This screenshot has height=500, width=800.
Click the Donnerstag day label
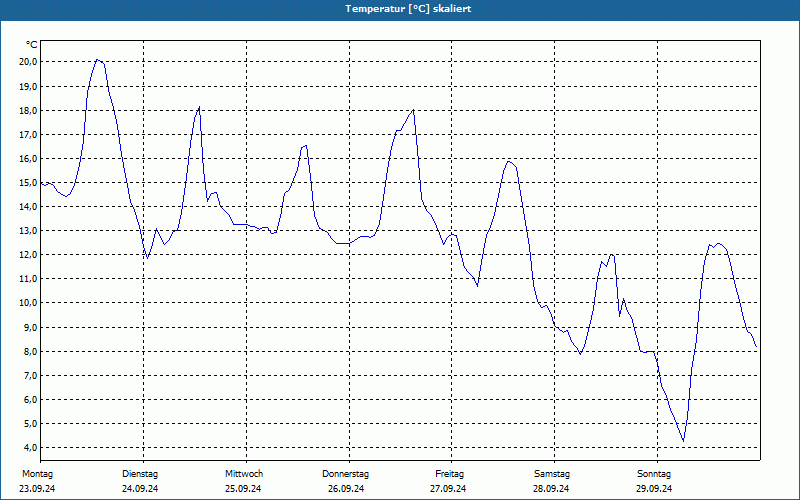click(x=345, y=474)
